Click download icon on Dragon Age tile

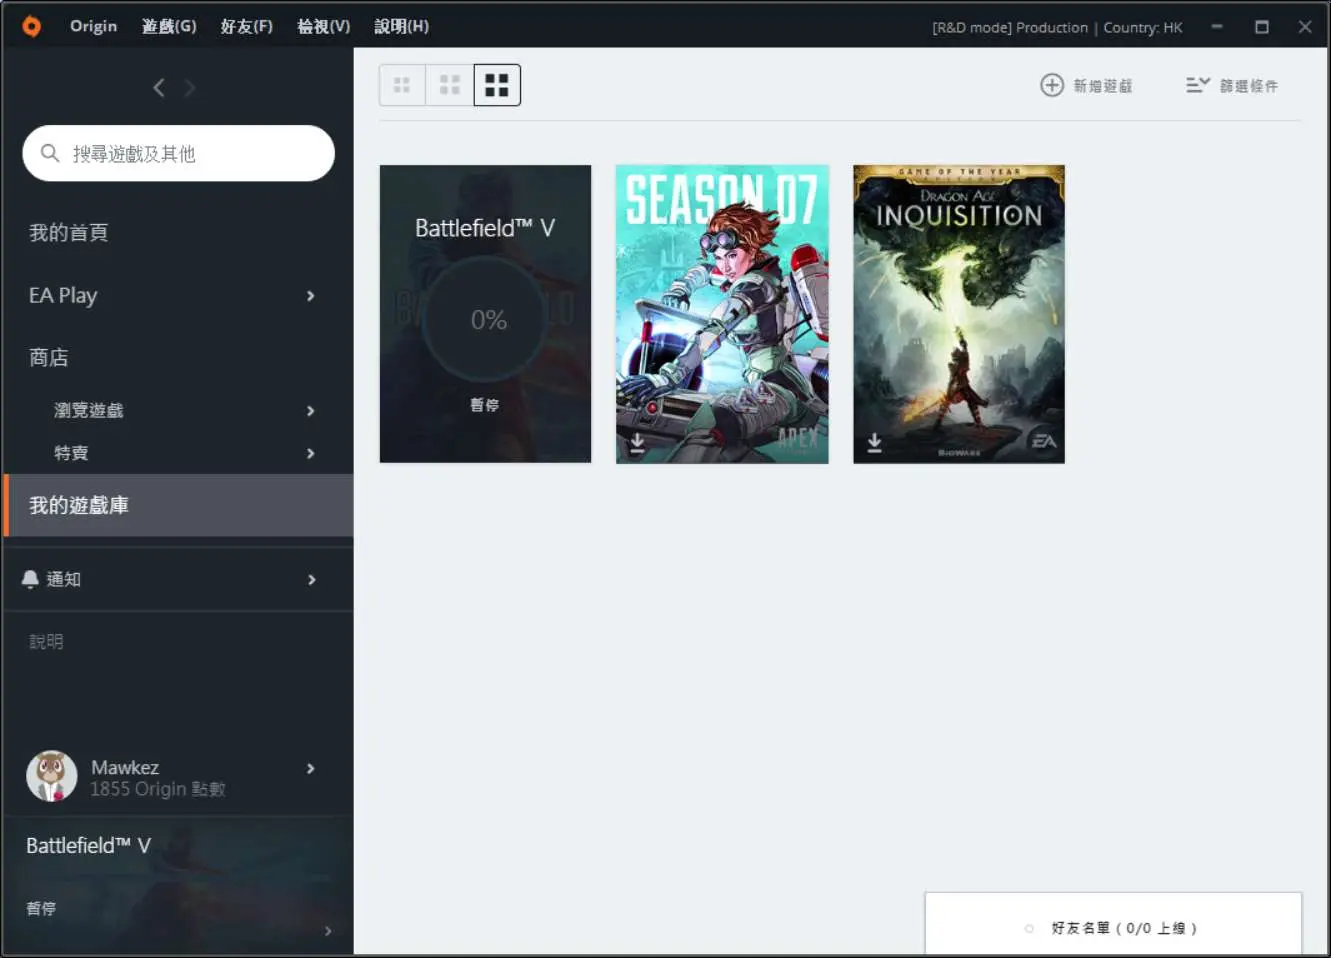[874, 442]
